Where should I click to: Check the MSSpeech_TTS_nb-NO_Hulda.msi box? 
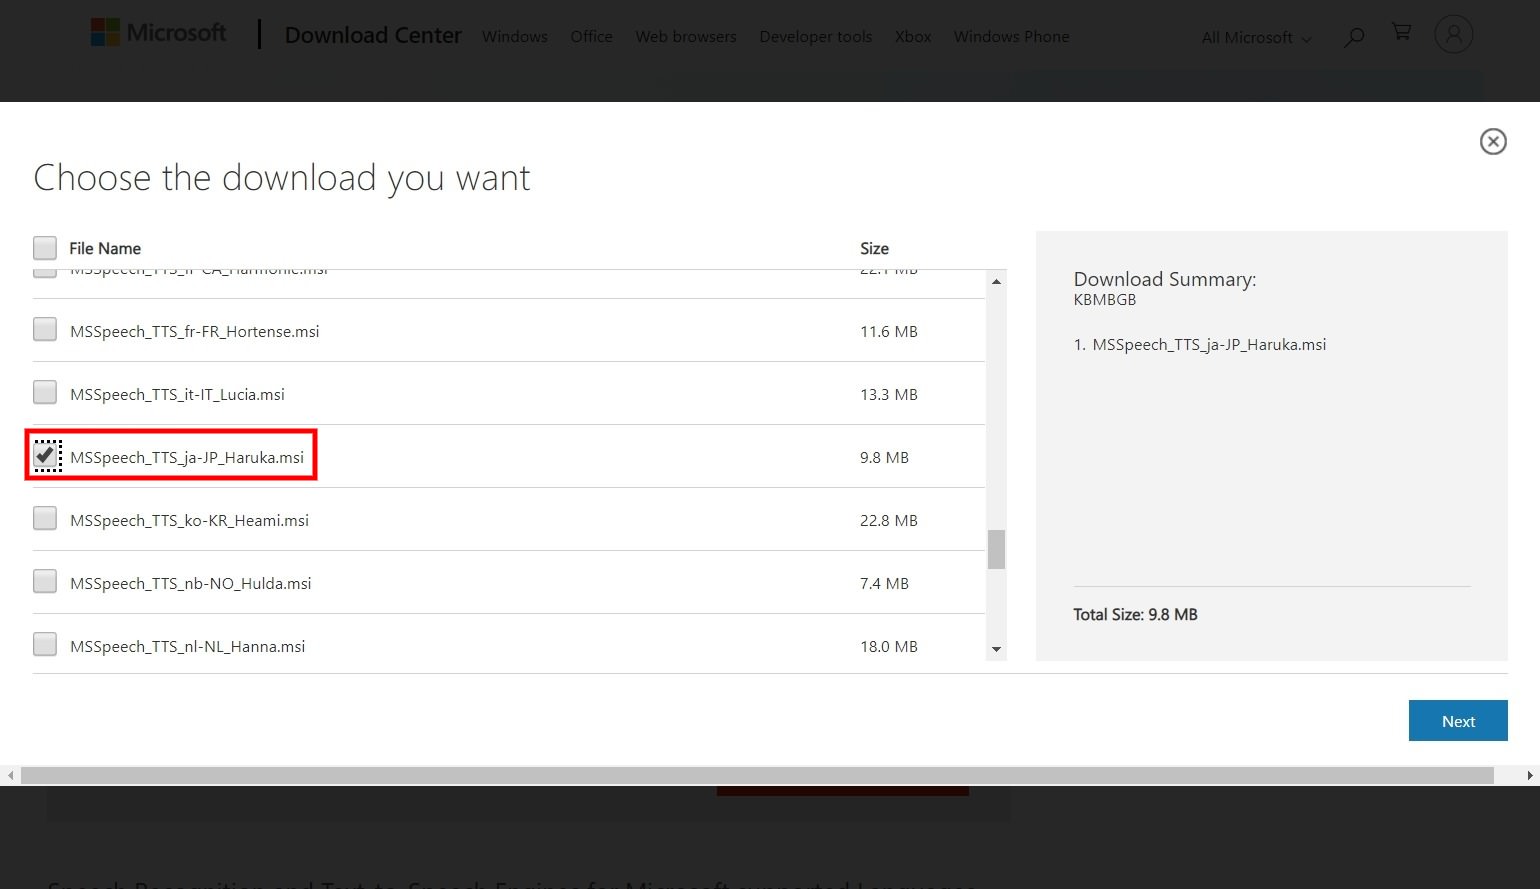[x=44, y=580]
